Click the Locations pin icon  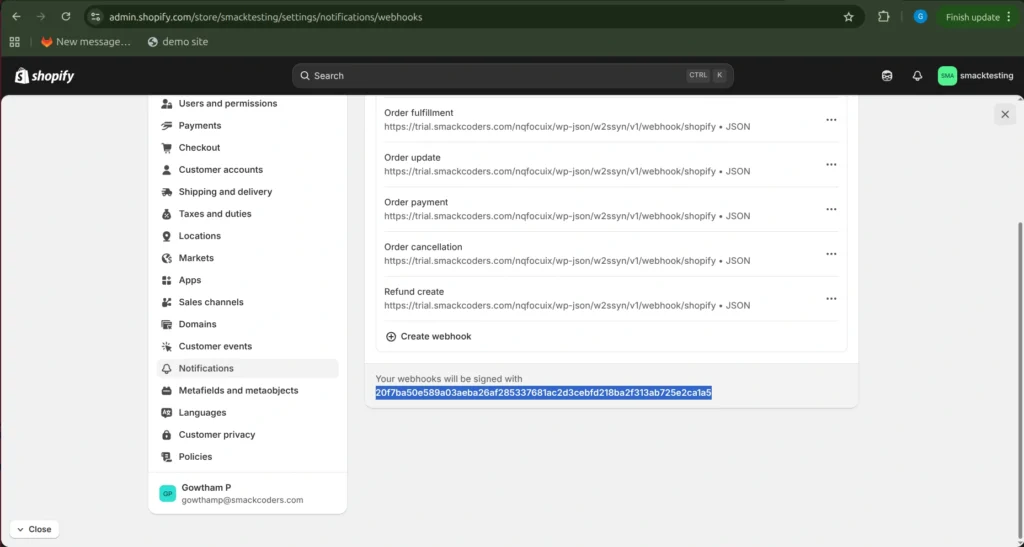pos(167,236)
